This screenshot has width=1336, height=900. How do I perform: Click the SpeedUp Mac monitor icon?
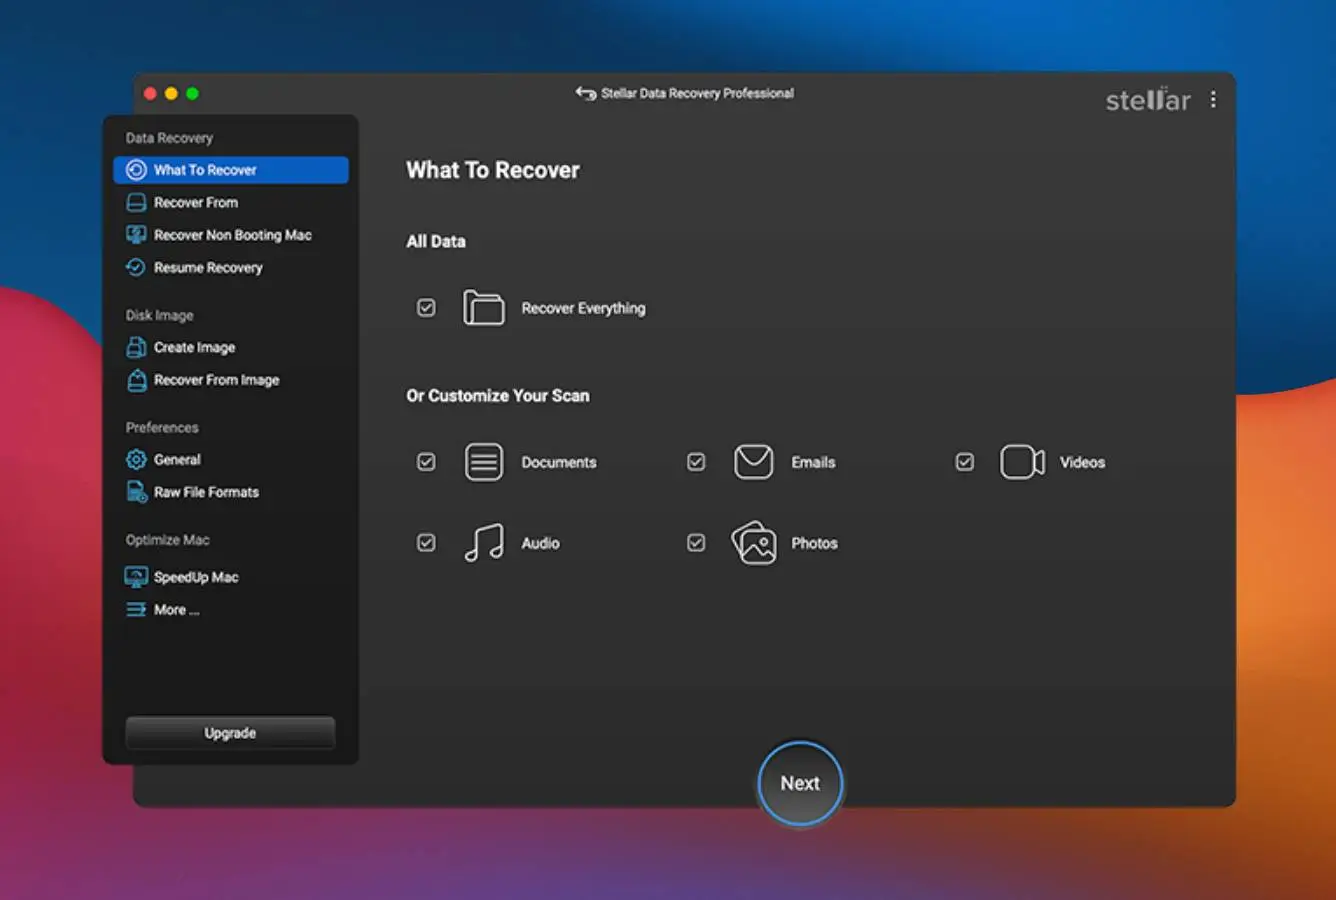136,577
